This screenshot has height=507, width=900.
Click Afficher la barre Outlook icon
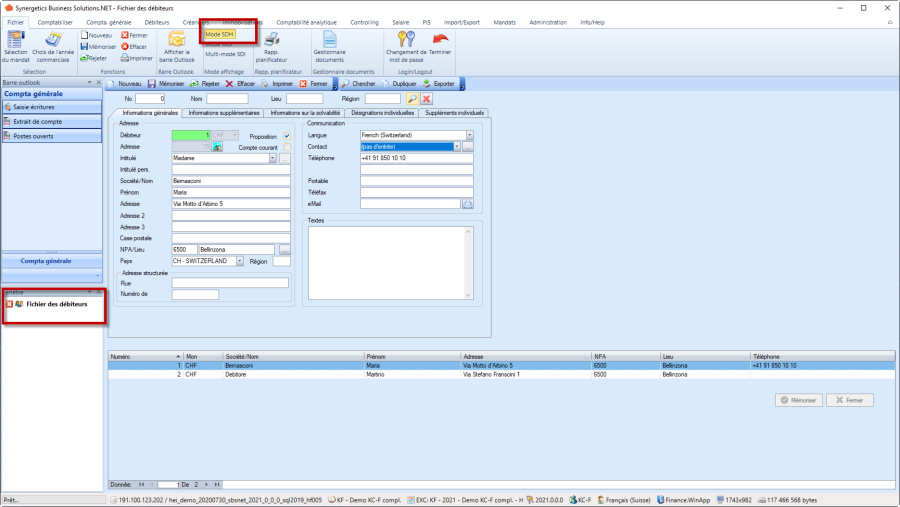[x=176, y=41]
